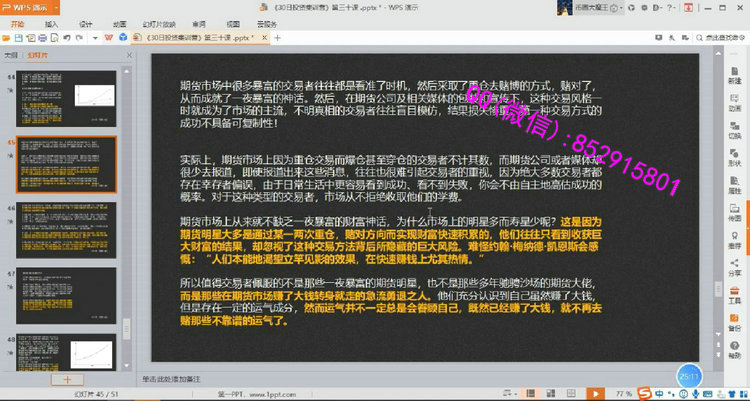Click the 77% zoom level indicator
The width and height of the screenshot is (750, 401).
tap(624, 394)
